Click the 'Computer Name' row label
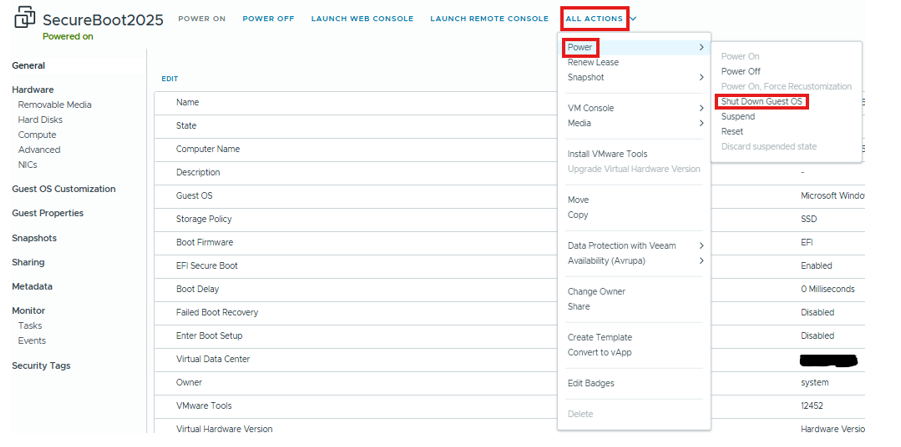901x447 pixels. click(x=208, y=149)
